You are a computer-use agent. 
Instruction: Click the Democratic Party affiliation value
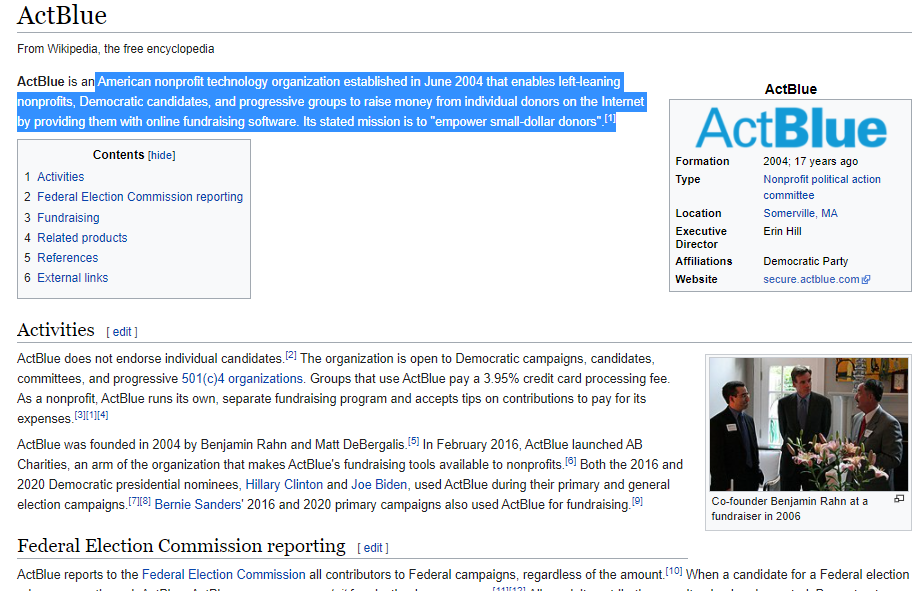click(x=806, y=261)
